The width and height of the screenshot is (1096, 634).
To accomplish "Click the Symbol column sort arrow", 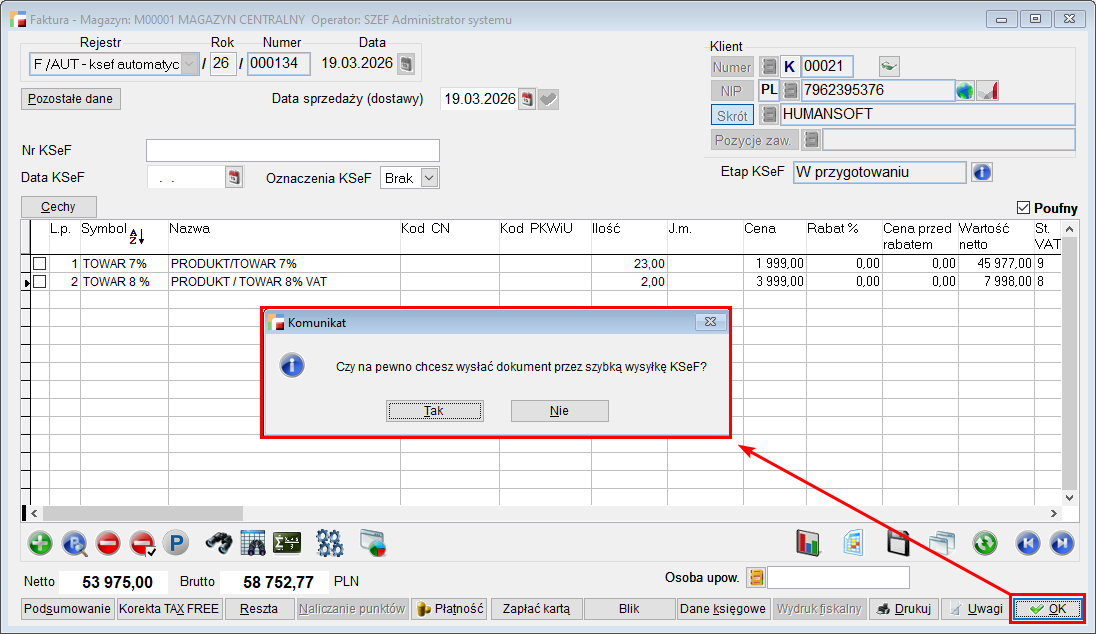I will click(x=137, y=237).
